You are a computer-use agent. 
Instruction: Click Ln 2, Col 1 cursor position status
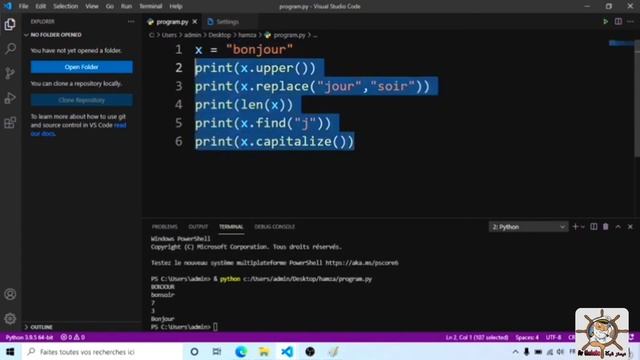click(477, 337)
